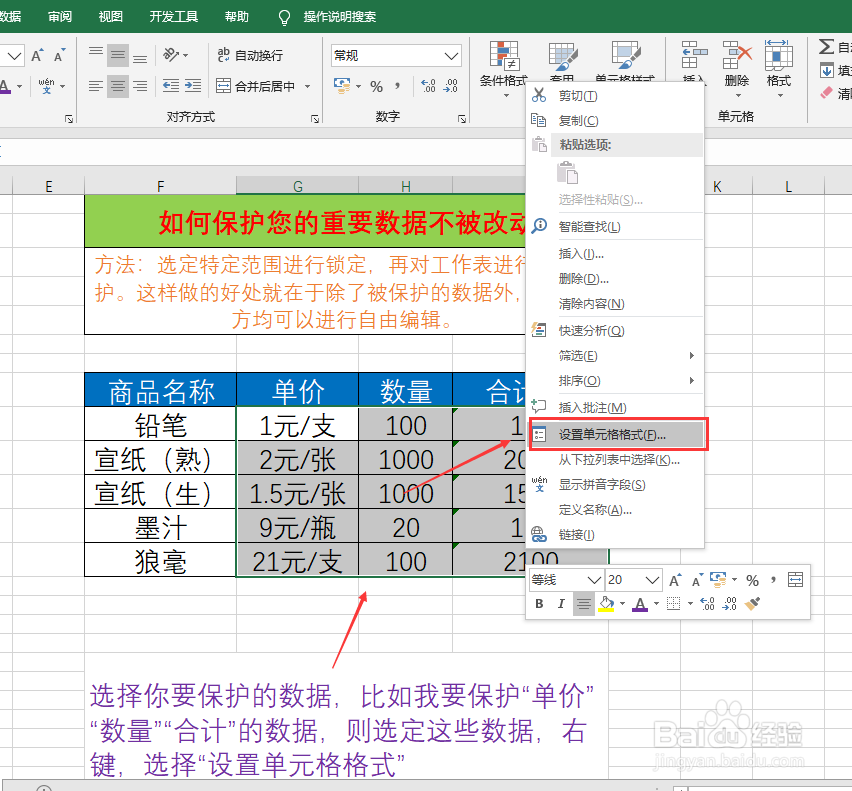Align text right in ribbon
852x791 pixels.
[x=140, y=86]
